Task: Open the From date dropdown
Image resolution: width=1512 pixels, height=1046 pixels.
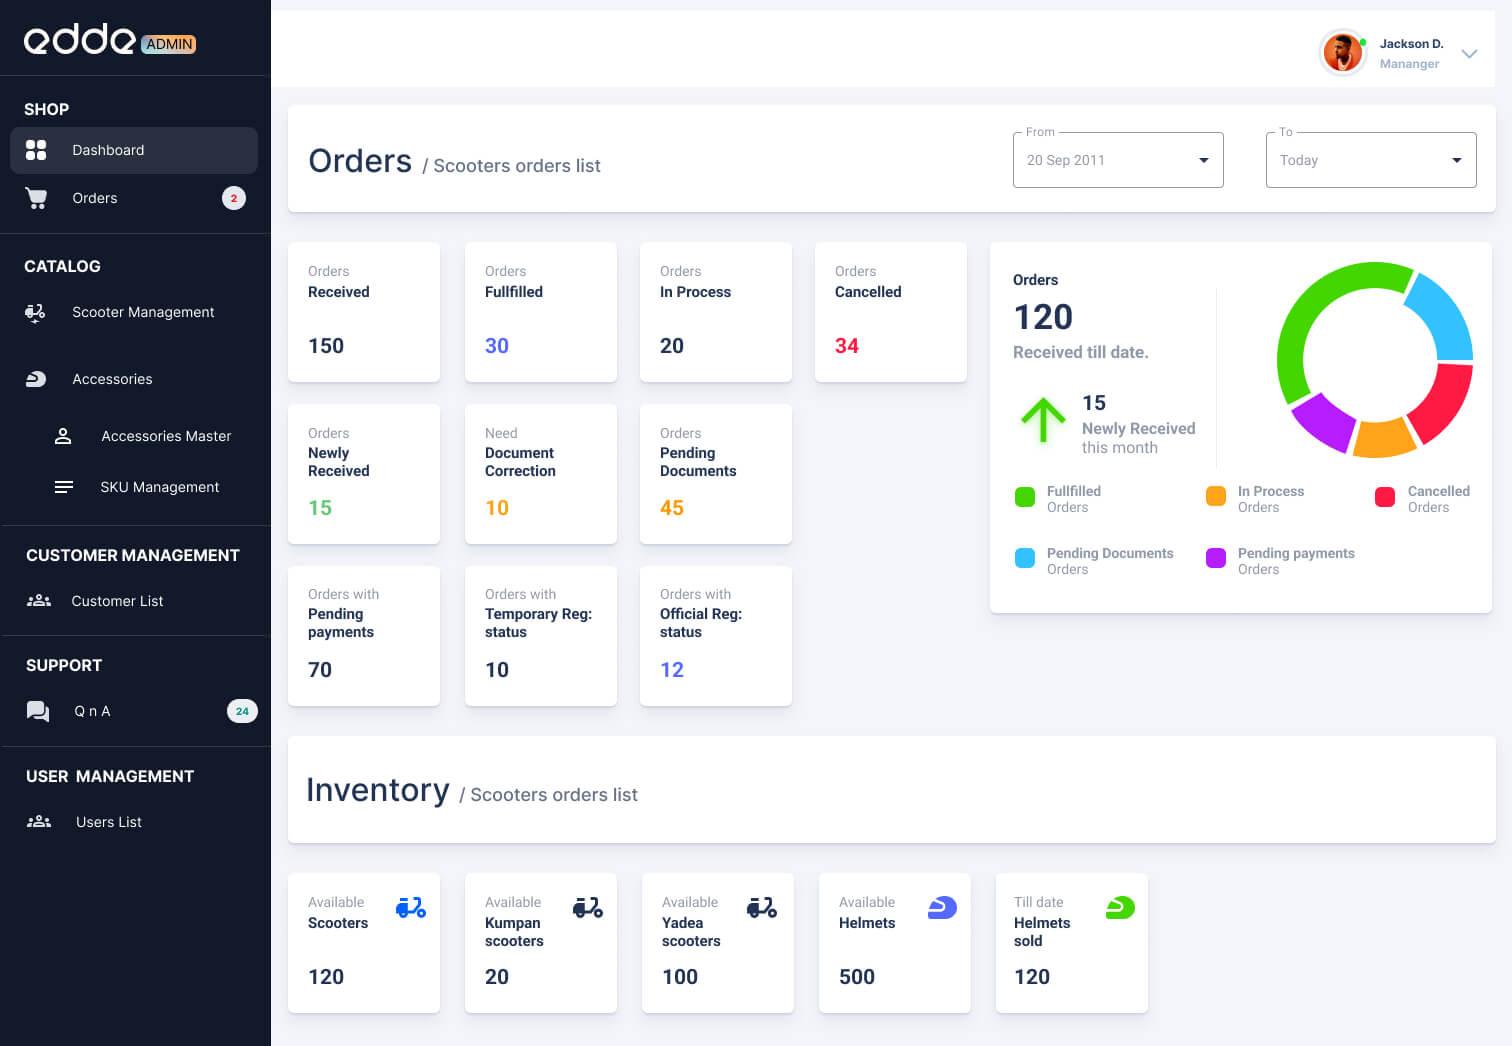Action: (1118, 160)
